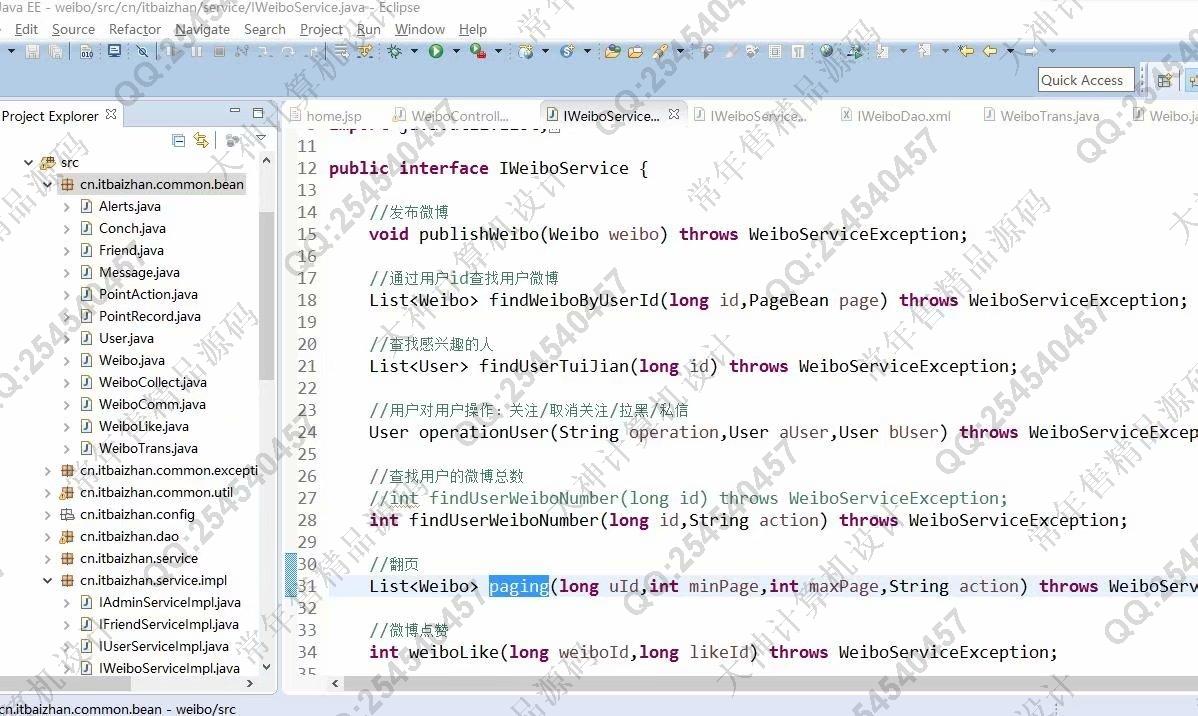Open Project Explorer View Menu arrow
This screenshot has height=716, width=1198.
pyautogui.click(x=261, y=138)
